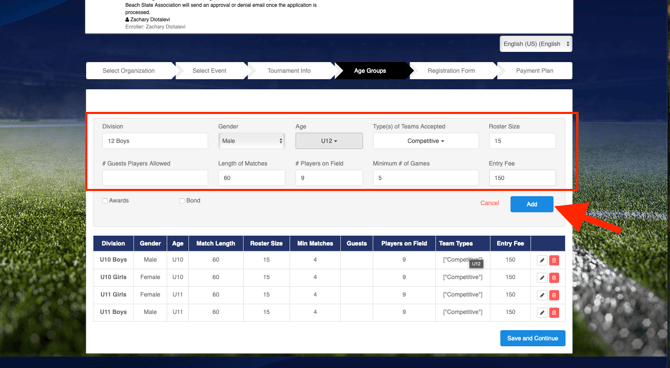Click the blue Add button
The height and width of the screenshot is (368, 670).
coord(532,204)
